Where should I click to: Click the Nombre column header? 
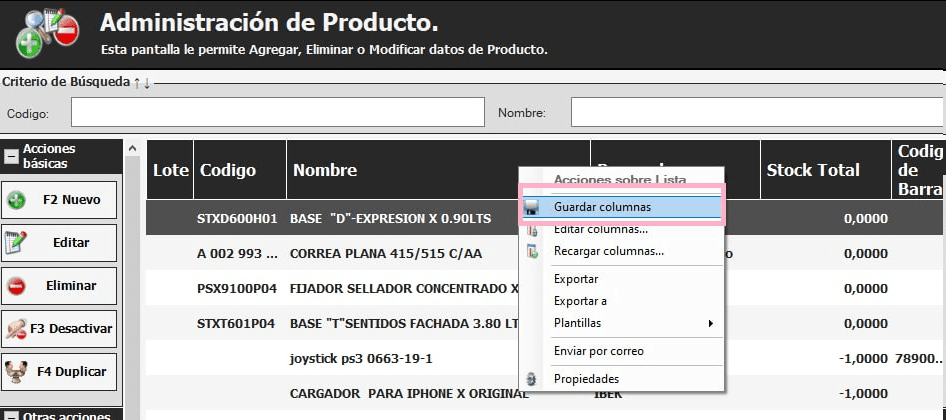coord(325,170)
